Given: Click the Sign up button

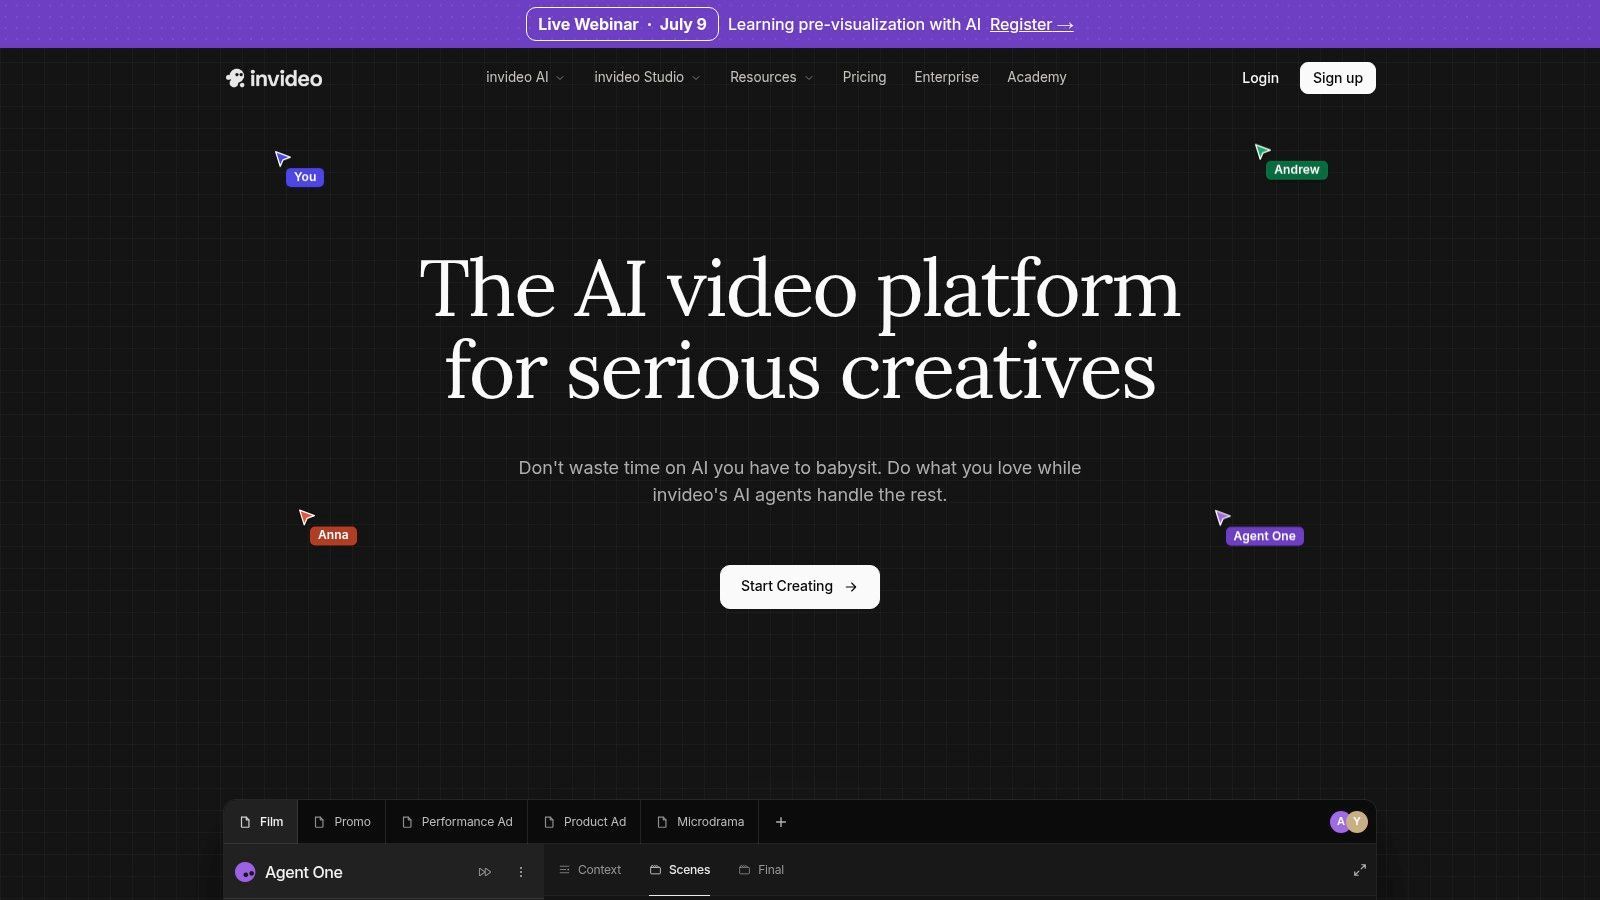Looking at the screenshot, I should tap(1338, 78).
